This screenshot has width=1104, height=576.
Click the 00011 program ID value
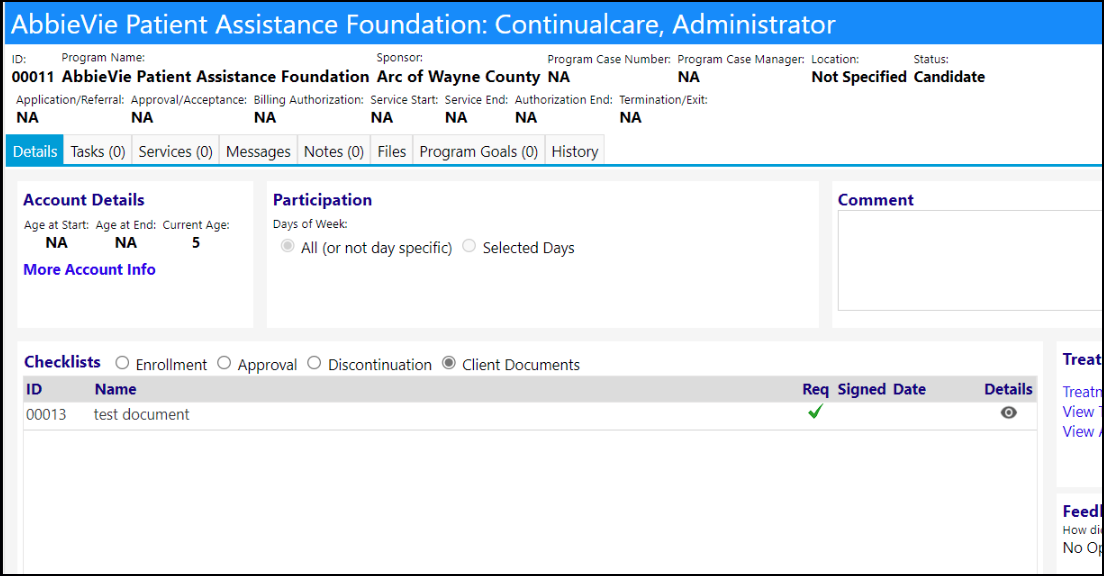32,77
